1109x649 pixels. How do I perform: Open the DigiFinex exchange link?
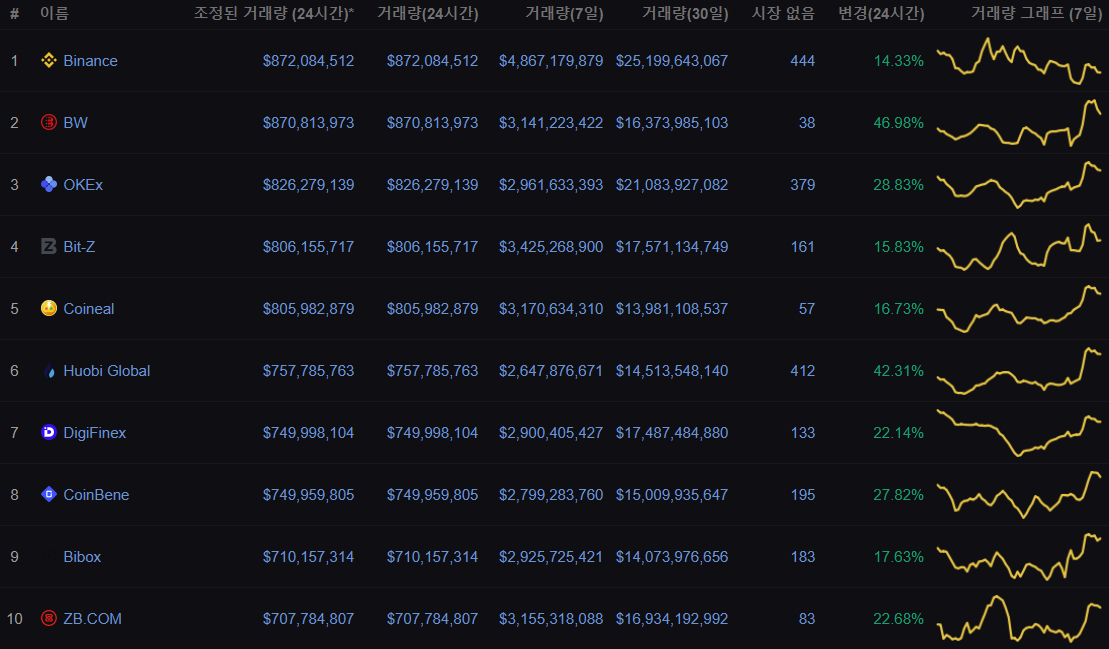(x=95, y=433)
